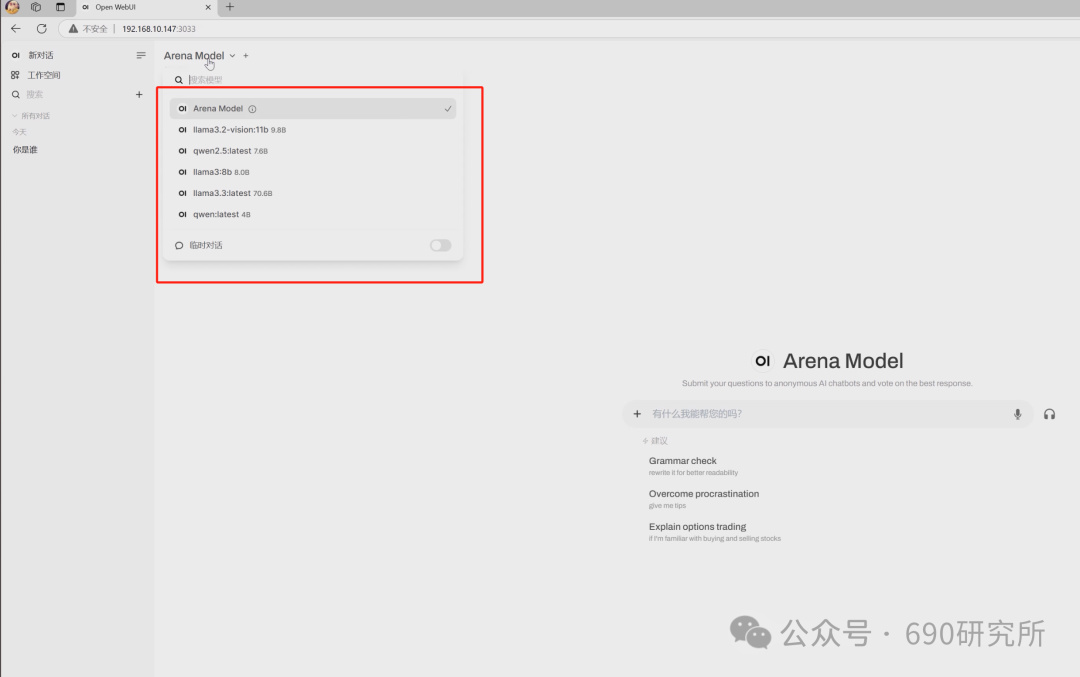Reload the page with the refresh icon
Viewport: 1080px width, 677px height.
tap(41, 28)
